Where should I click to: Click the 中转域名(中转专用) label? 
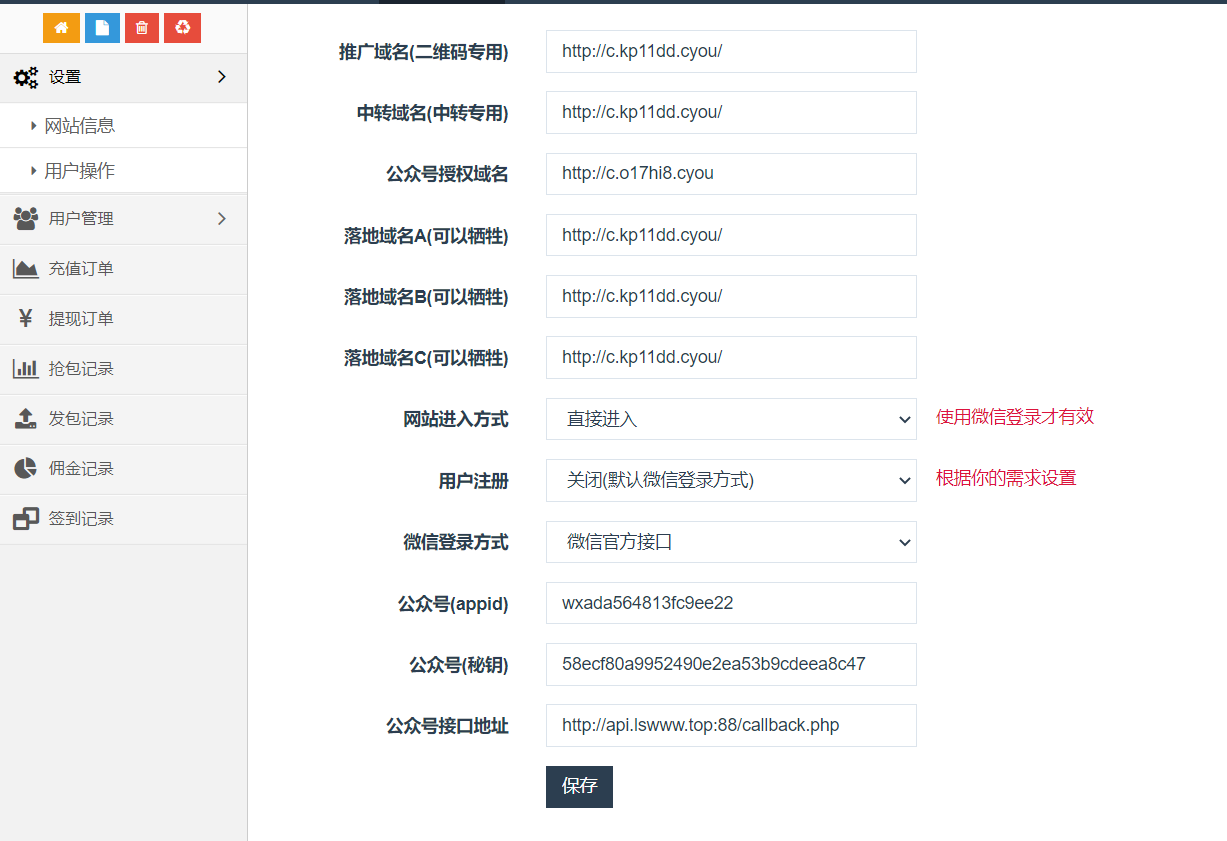click(x=433, y=114)
